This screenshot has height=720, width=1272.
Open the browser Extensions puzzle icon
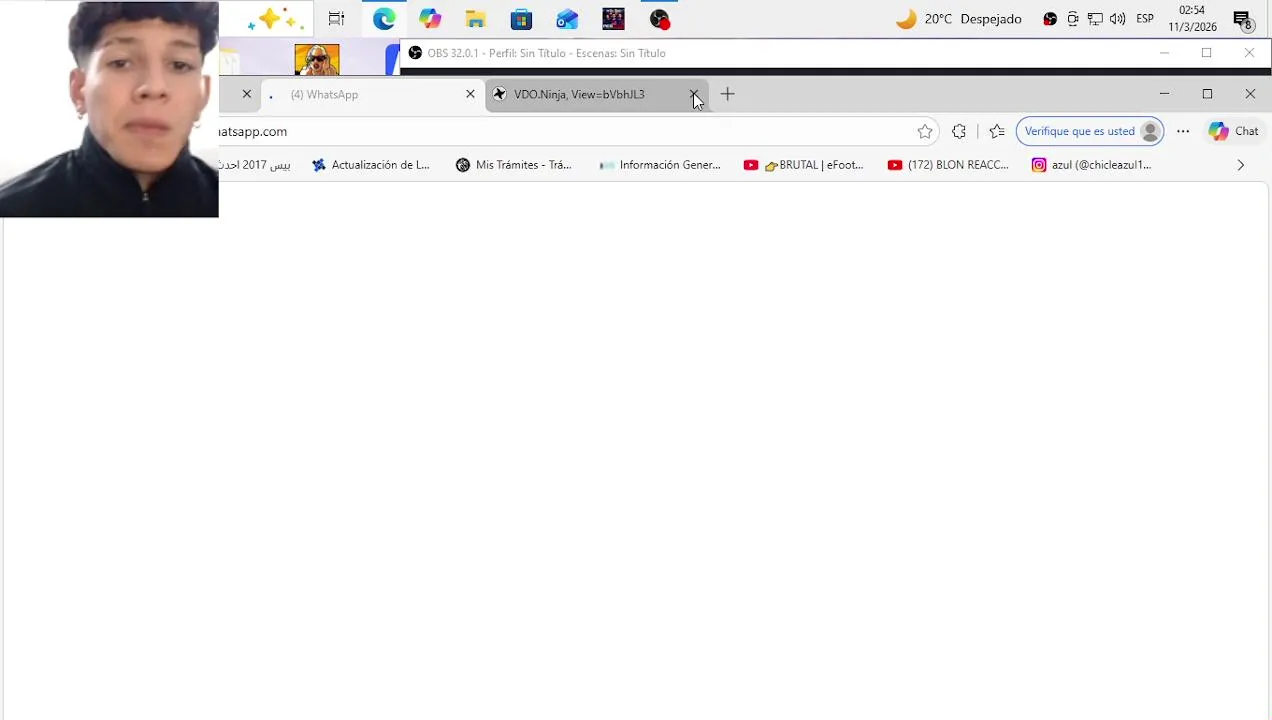coord(959,131)
